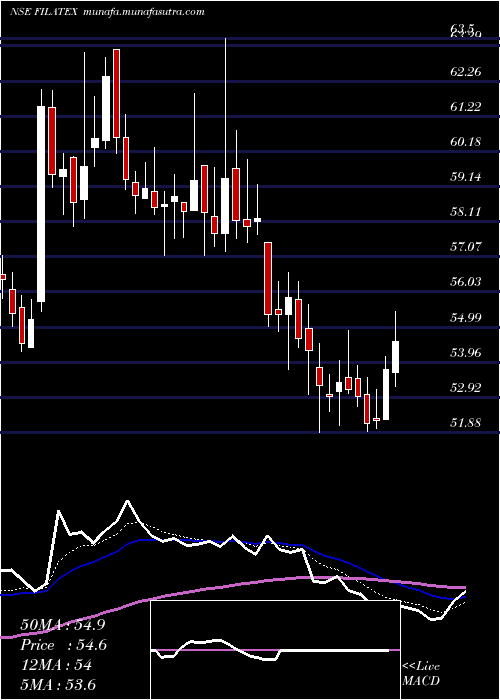Click the 59.14 price axis label
The height and width of the screenshot is (700, 500).
pos(466,176)
